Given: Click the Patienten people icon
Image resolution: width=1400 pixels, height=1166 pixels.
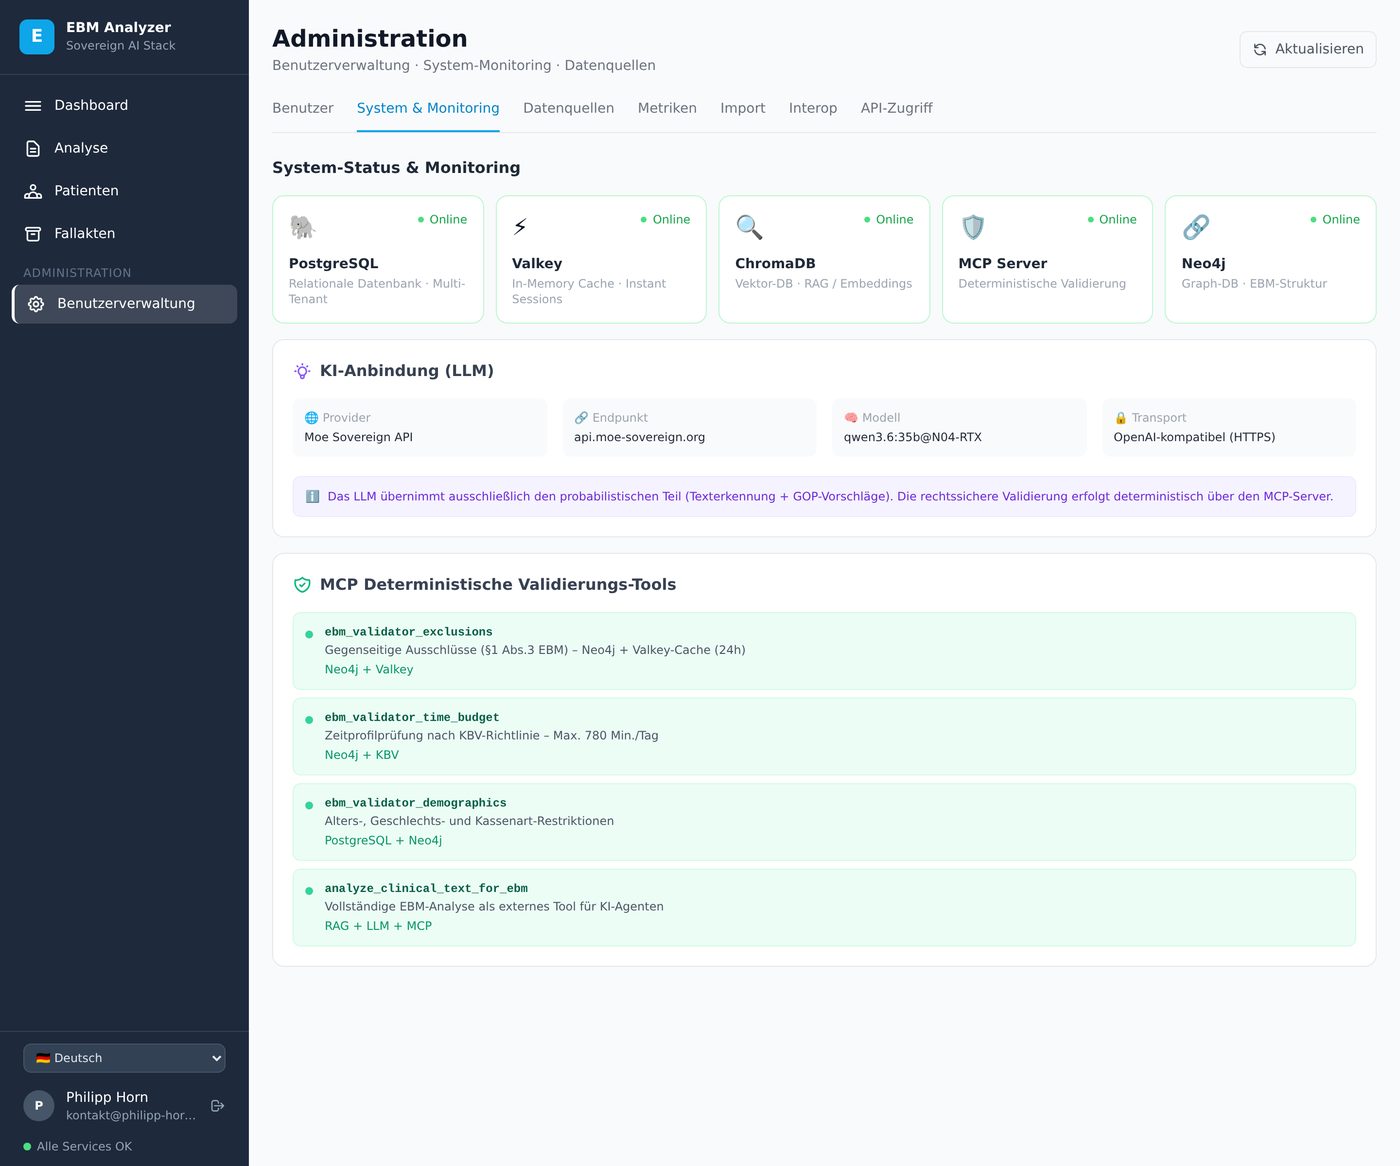Looking at the screenshot, I should coord(33,191).
